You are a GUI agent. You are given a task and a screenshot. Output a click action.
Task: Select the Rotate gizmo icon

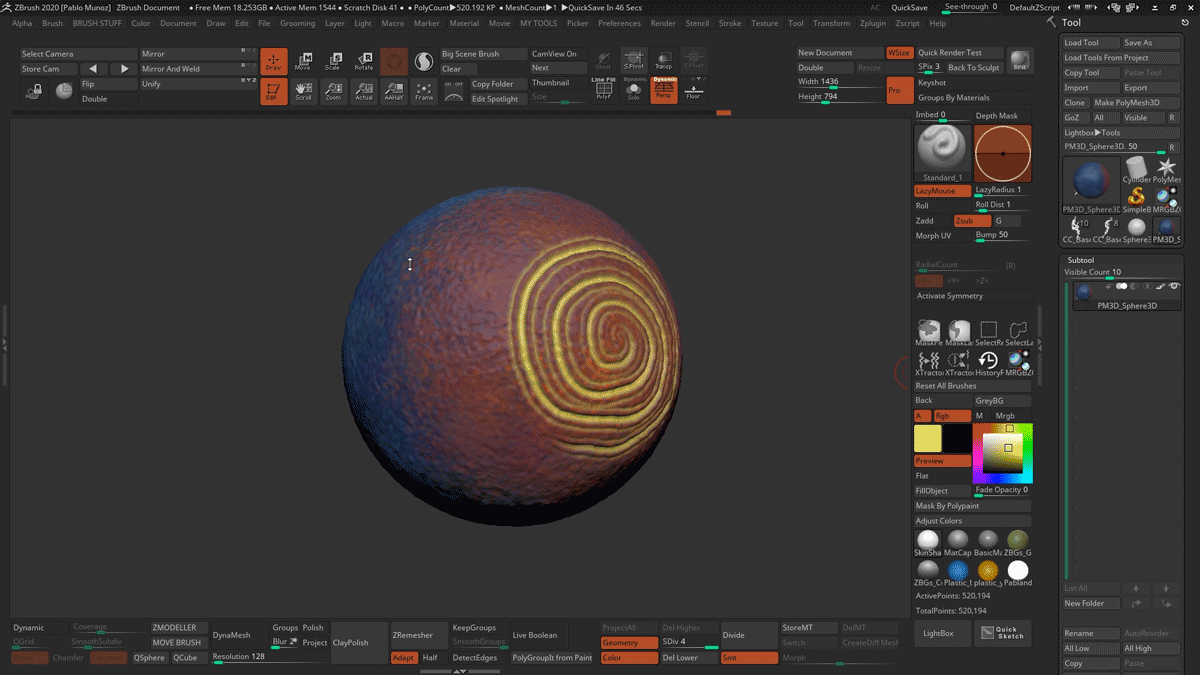(x=363, y=61)
